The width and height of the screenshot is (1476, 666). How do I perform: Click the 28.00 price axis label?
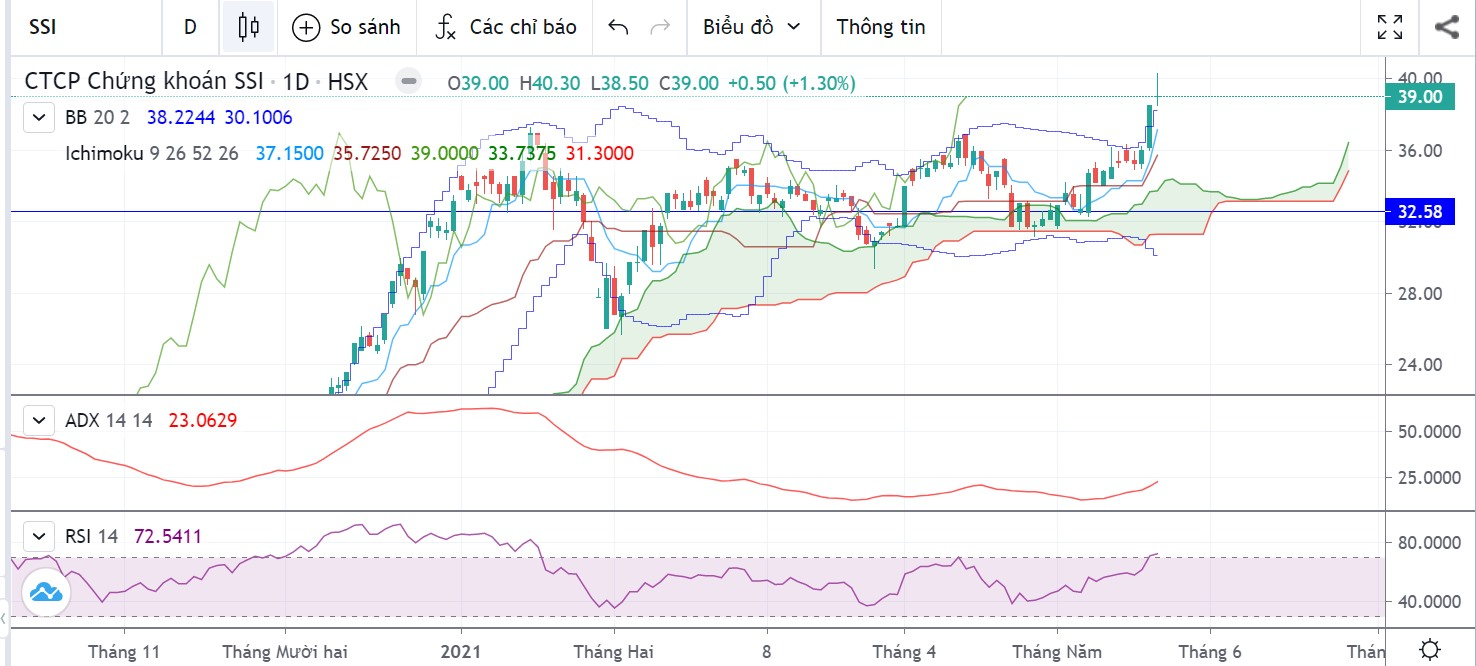[1420, 294]
